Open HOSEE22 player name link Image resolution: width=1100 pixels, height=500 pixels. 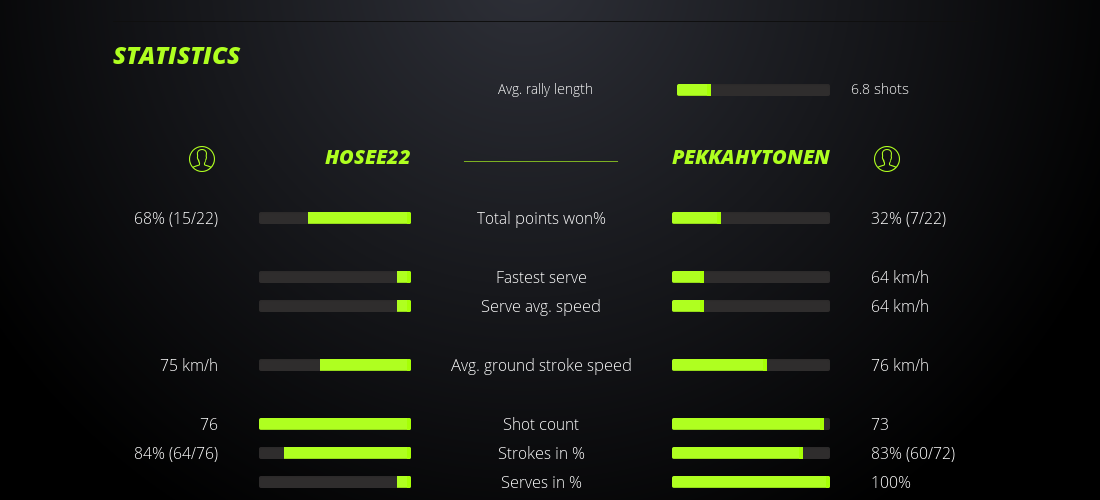[x=367, y=157]
